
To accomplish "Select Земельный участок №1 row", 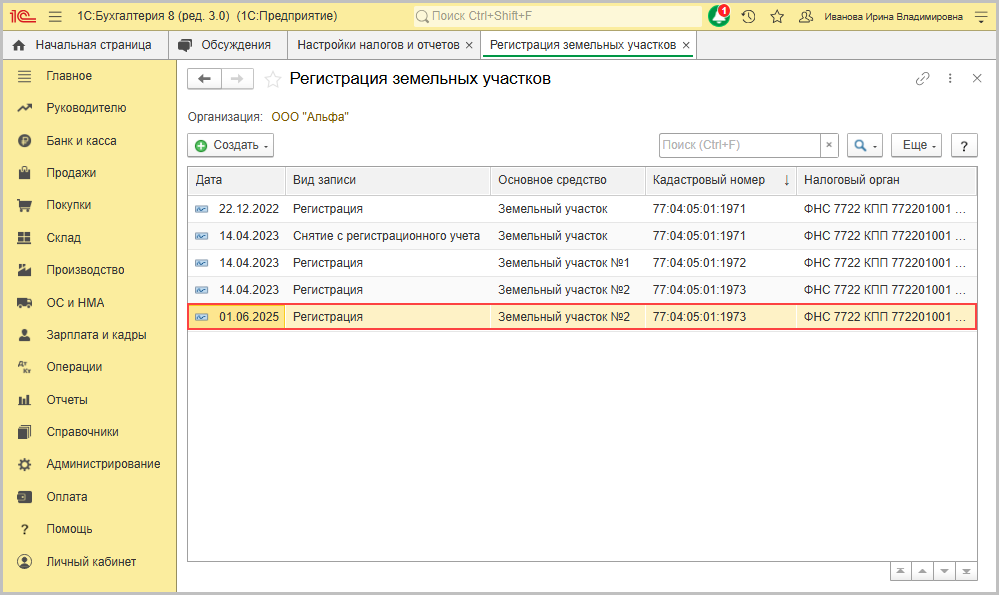I will coord(582,263).
